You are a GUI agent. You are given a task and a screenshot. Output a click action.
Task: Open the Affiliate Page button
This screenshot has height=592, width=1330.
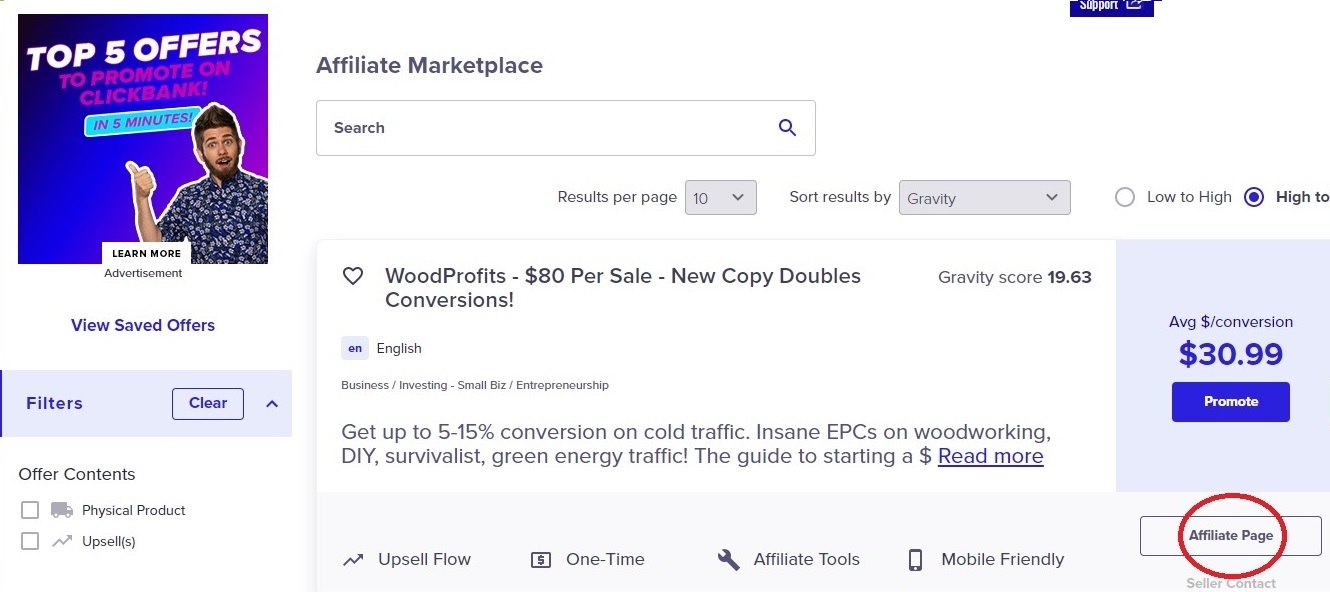(1231, 536)
